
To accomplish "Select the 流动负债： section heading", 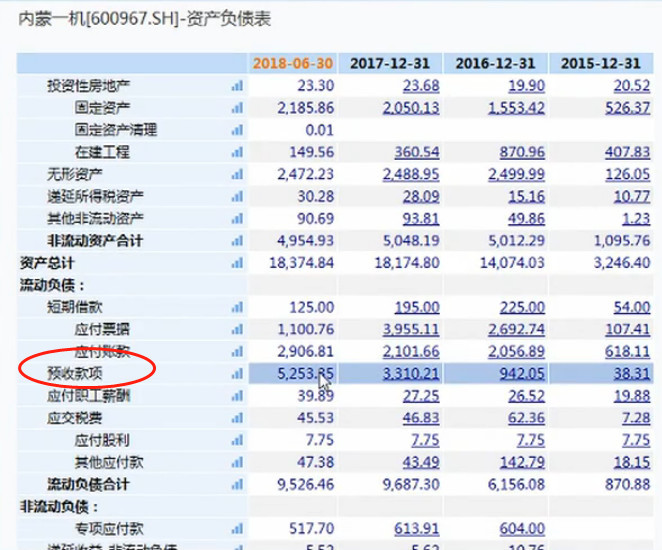I will pyautogui.click(x=52, y=285).
